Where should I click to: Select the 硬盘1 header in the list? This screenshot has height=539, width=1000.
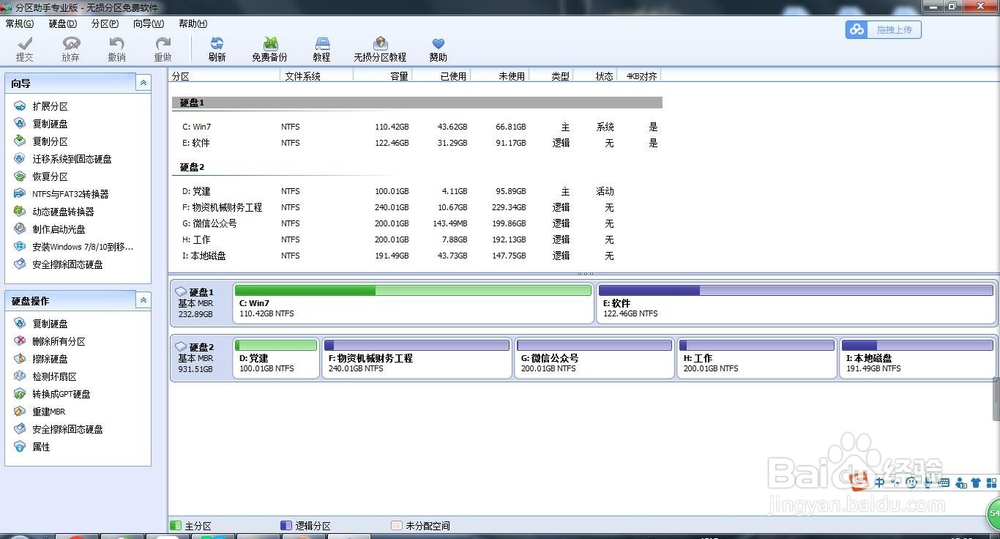[x=417, y=103]
